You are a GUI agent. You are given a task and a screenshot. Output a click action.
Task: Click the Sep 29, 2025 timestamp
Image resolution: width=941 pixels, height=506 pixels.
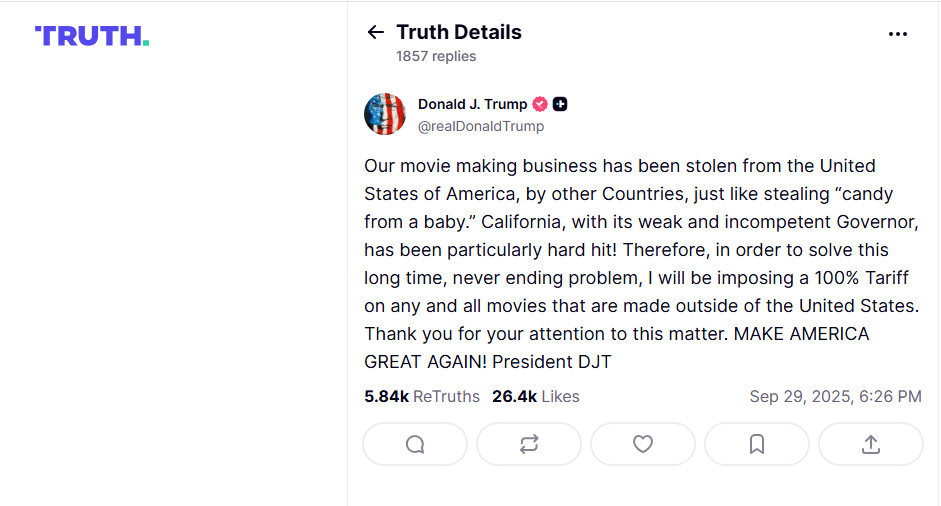coord(835,396)
